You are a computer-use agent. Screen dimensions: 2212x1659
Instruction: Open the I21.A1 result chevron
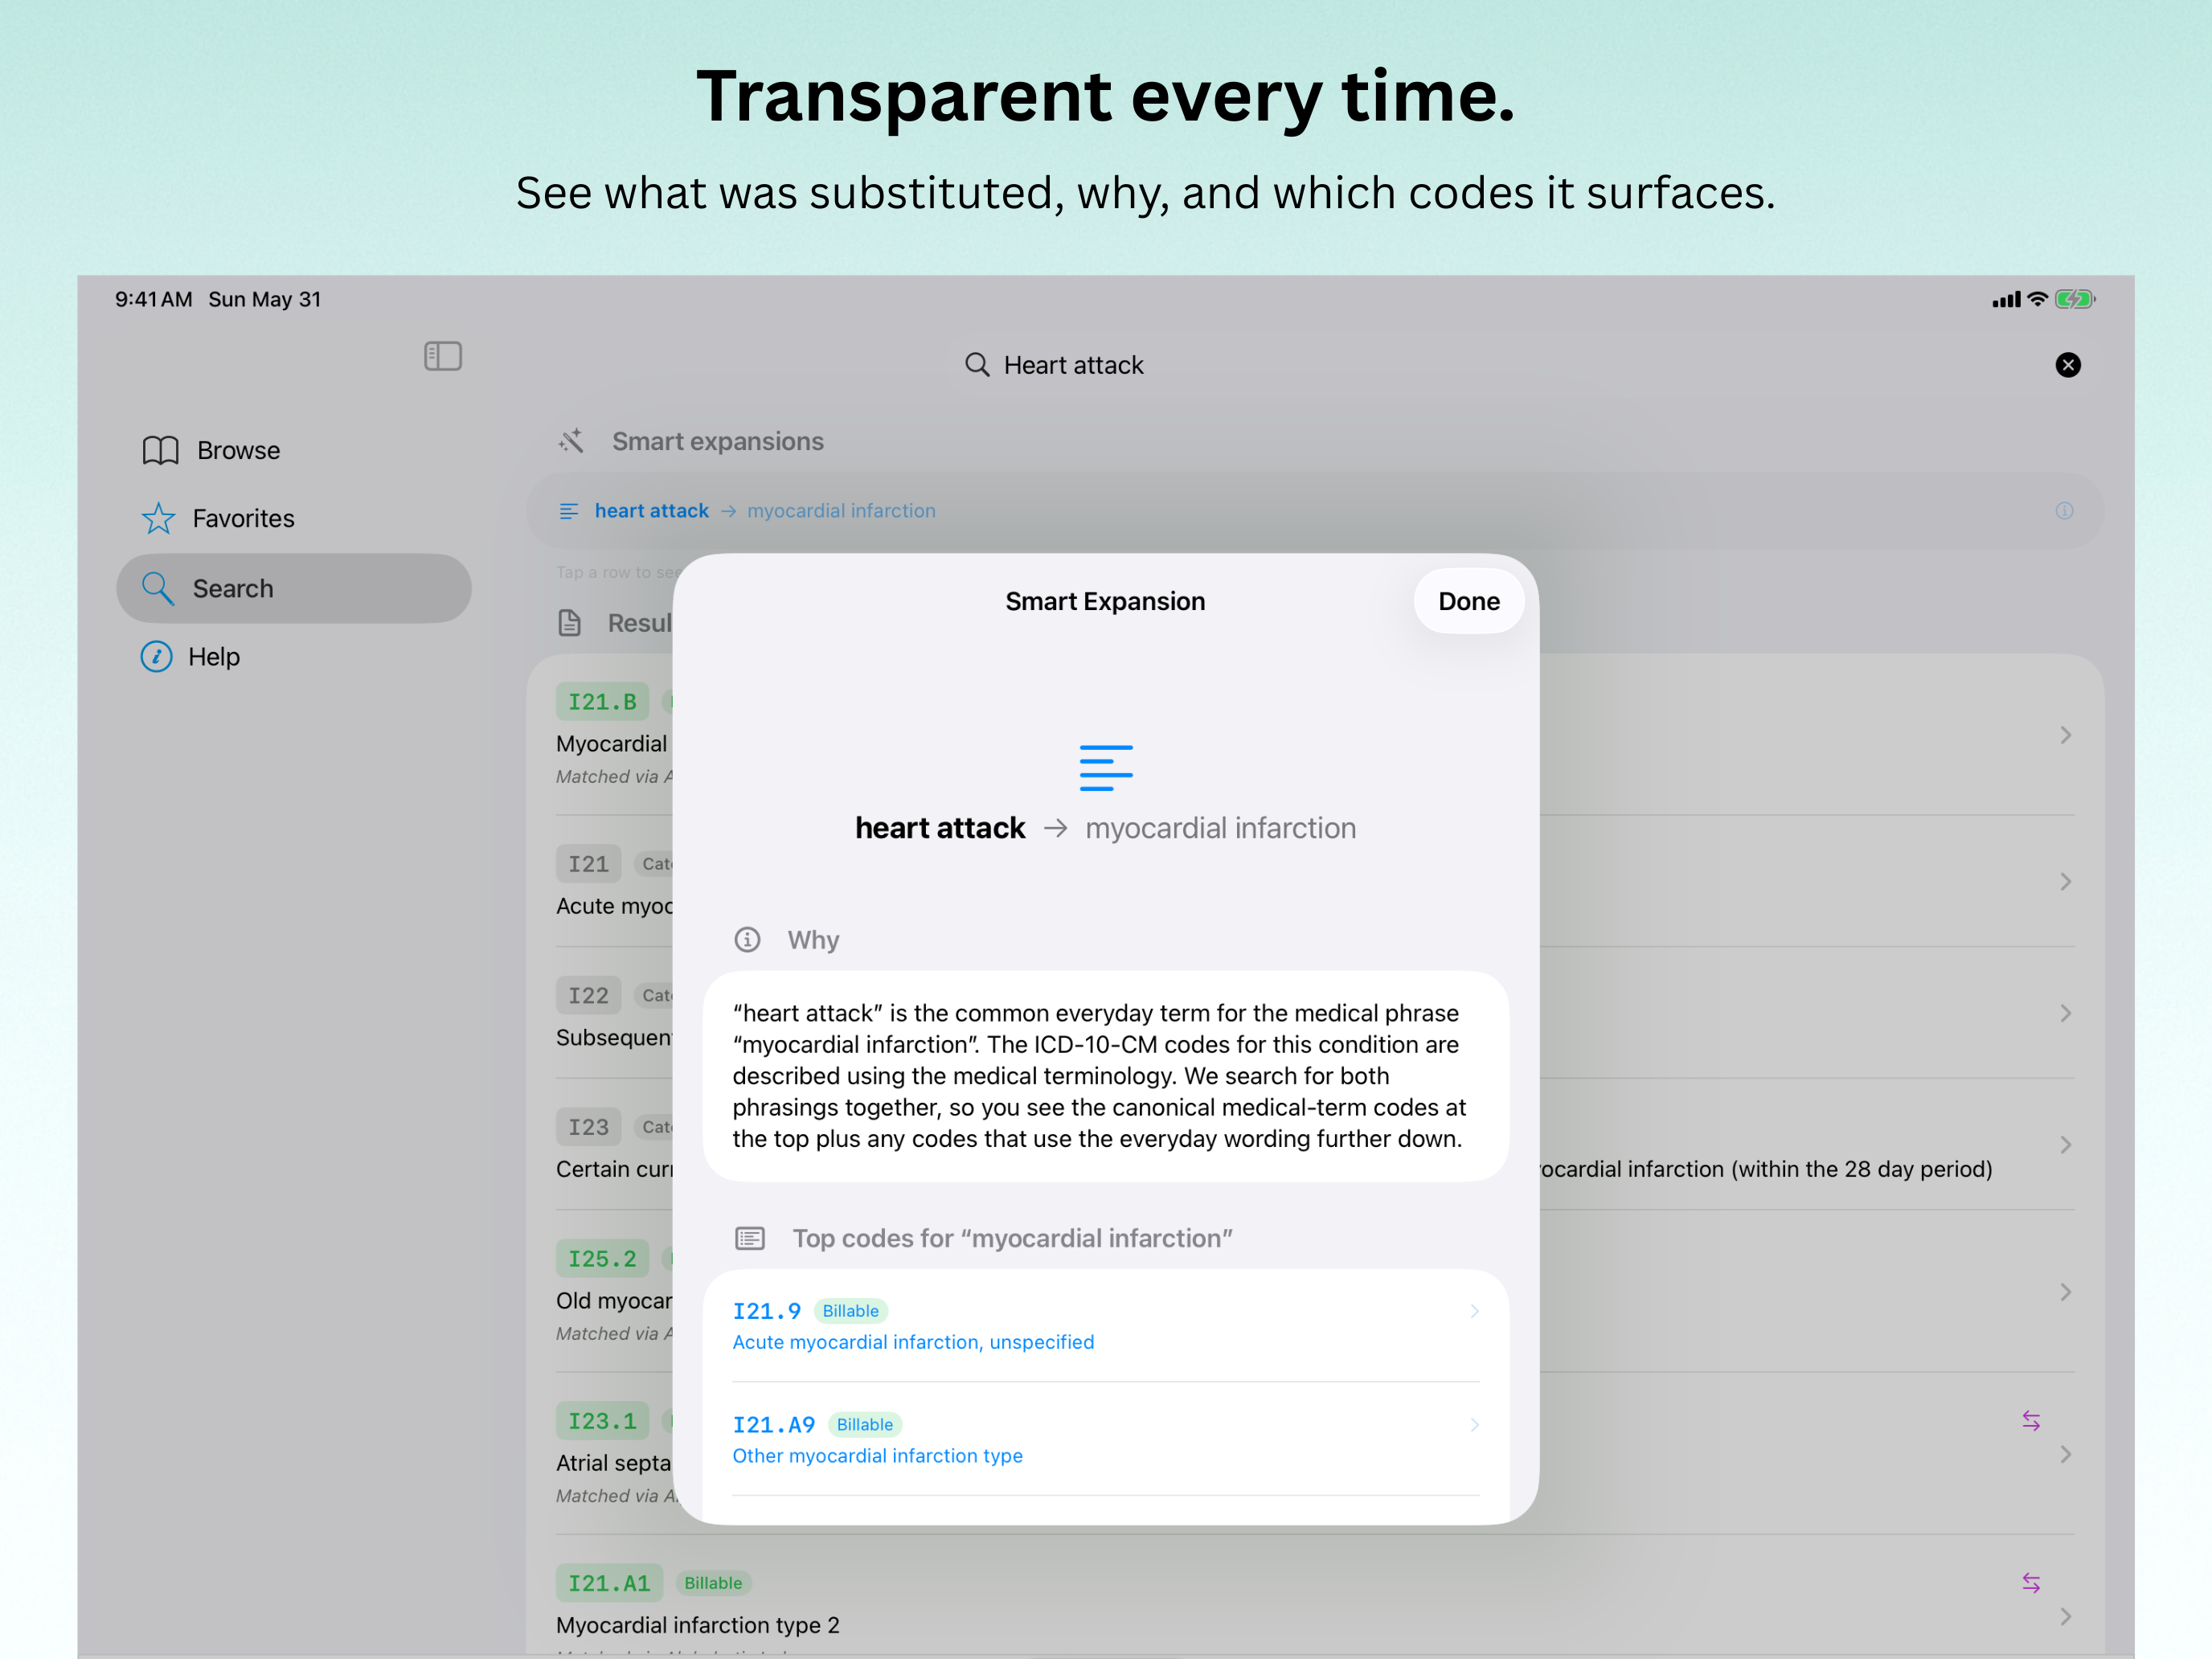2066,1616
